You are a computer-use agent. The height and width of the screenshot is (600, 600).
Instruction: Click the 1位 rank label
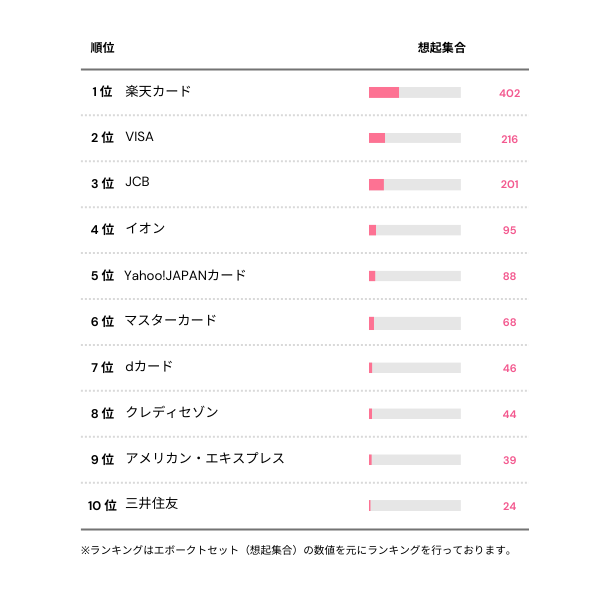click(x=101, y=92)
